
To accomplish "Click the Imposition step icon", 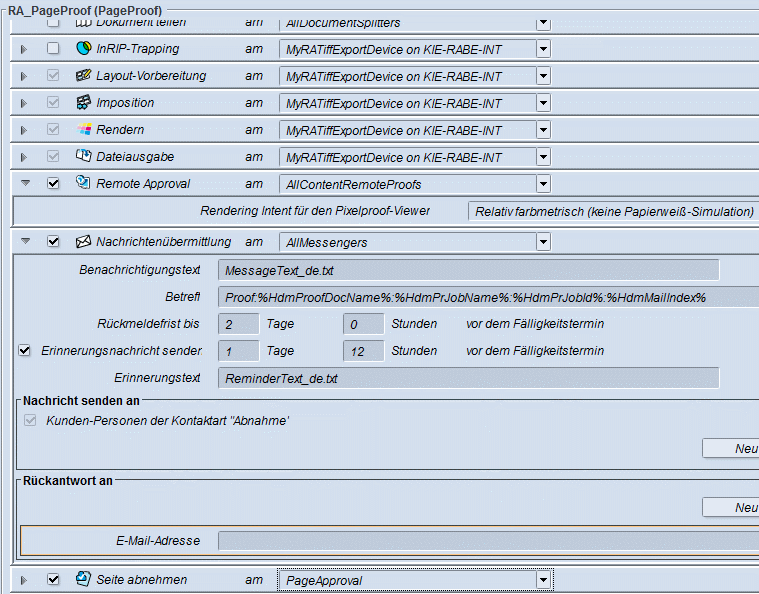I will pyautogui.click(x=83, y=102).
